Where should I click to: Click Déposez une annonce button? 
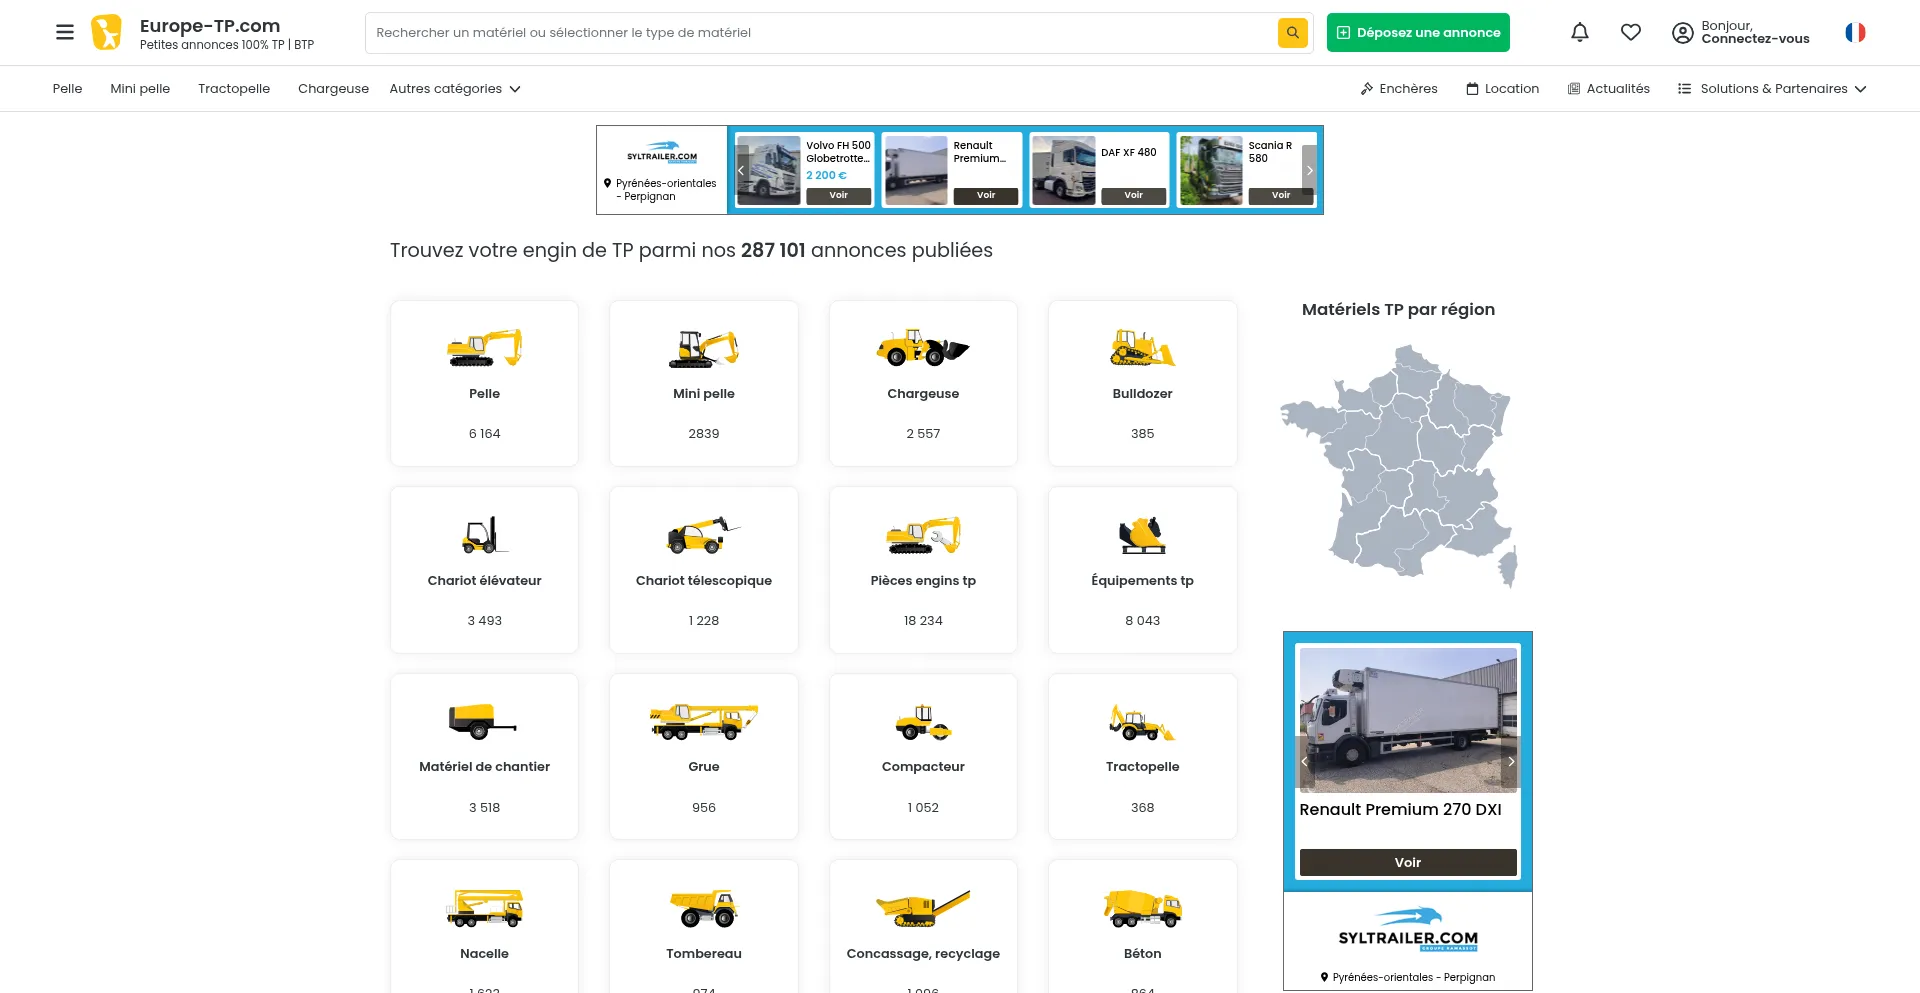[1418, 33]
